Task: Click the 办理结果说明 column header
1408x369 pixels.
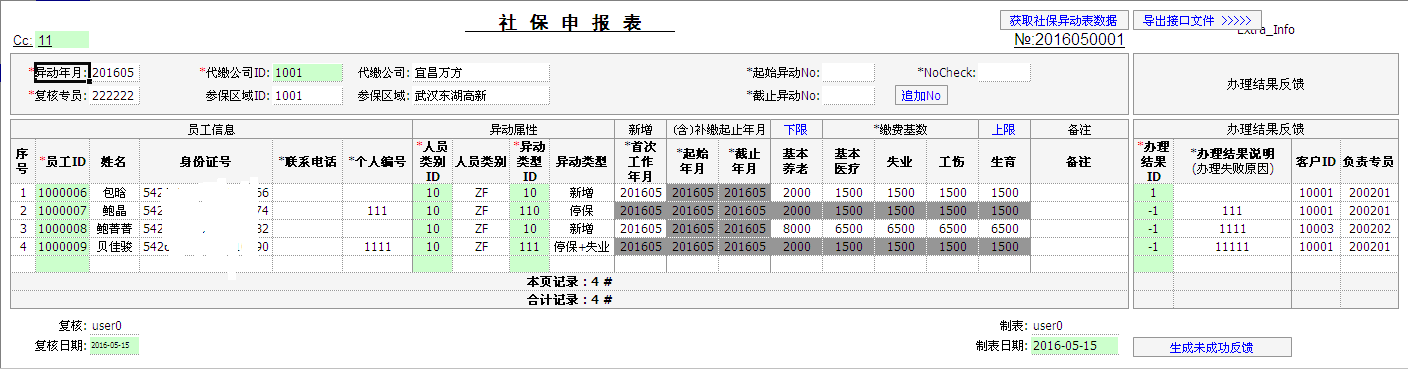Action: tap(1231, 161)
